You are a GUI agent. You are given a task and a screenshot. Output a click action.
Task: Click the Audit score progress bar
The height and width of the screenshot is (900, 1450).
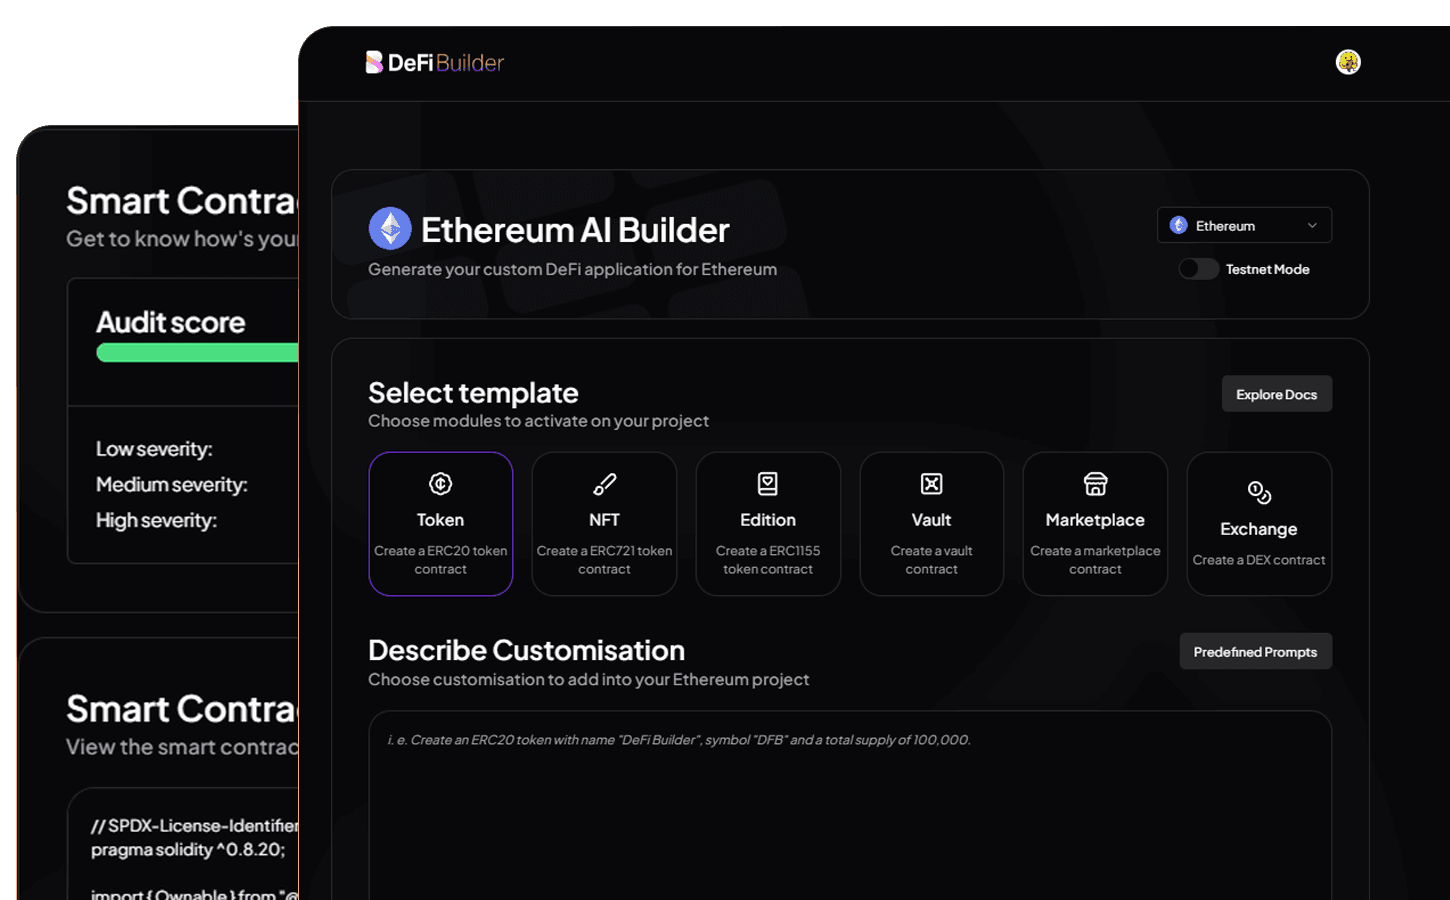pyautogui.click(x=197, y=352)
